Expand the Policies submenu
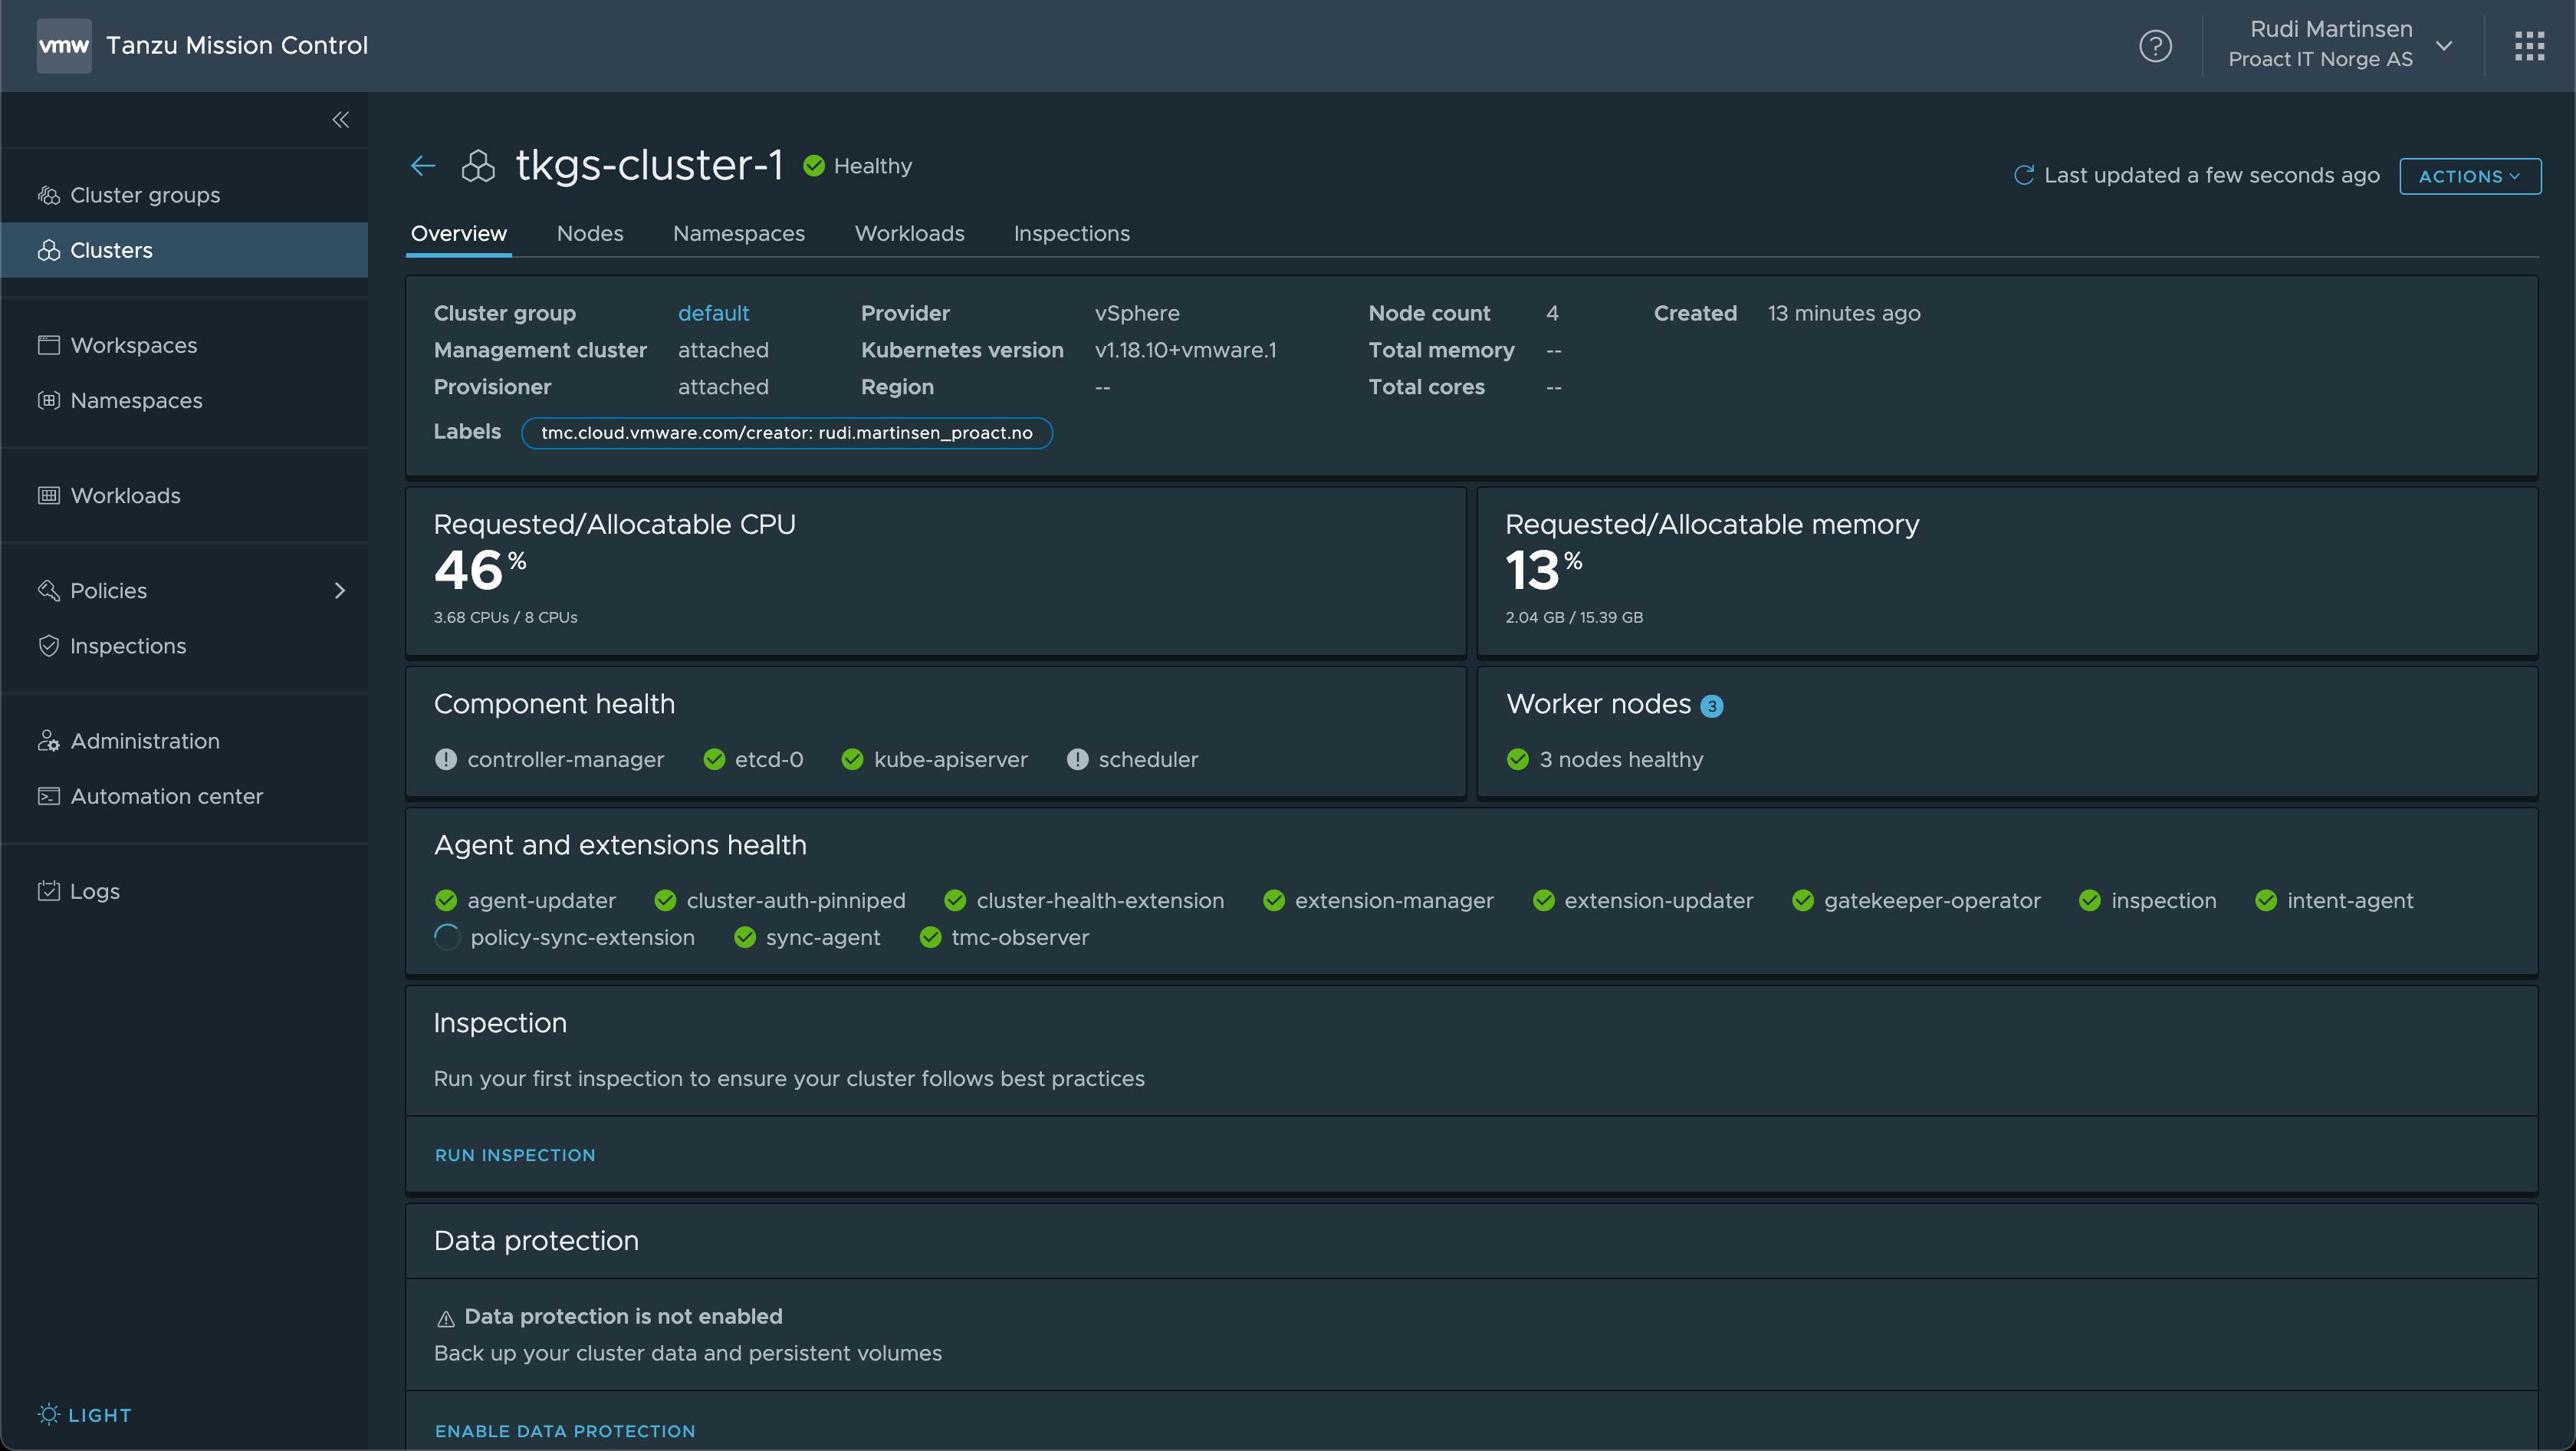2576x1451 pixels. click(x=339, y=591)
